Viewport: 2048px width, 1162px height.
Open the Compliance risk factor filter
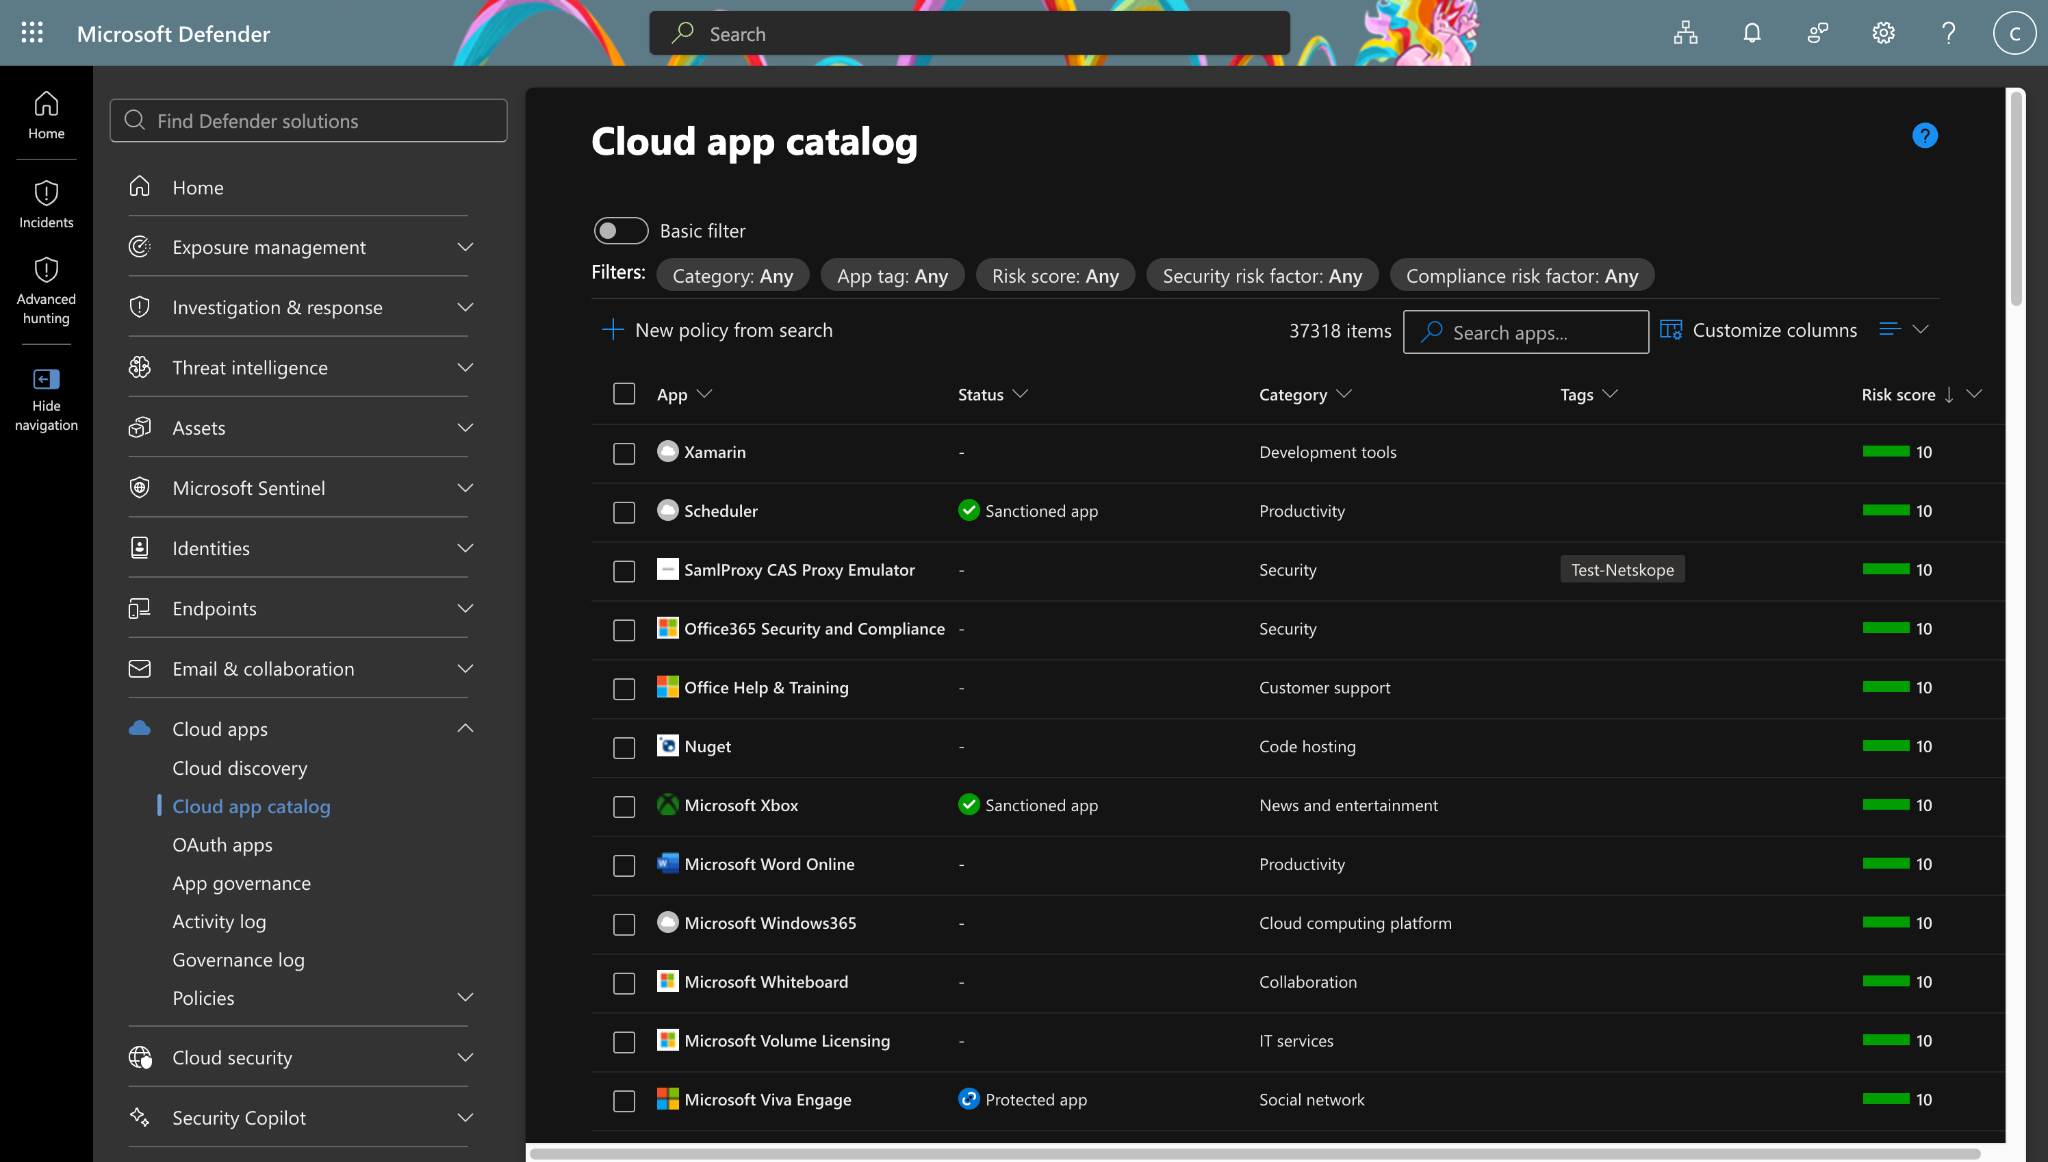pos(1522,276)
